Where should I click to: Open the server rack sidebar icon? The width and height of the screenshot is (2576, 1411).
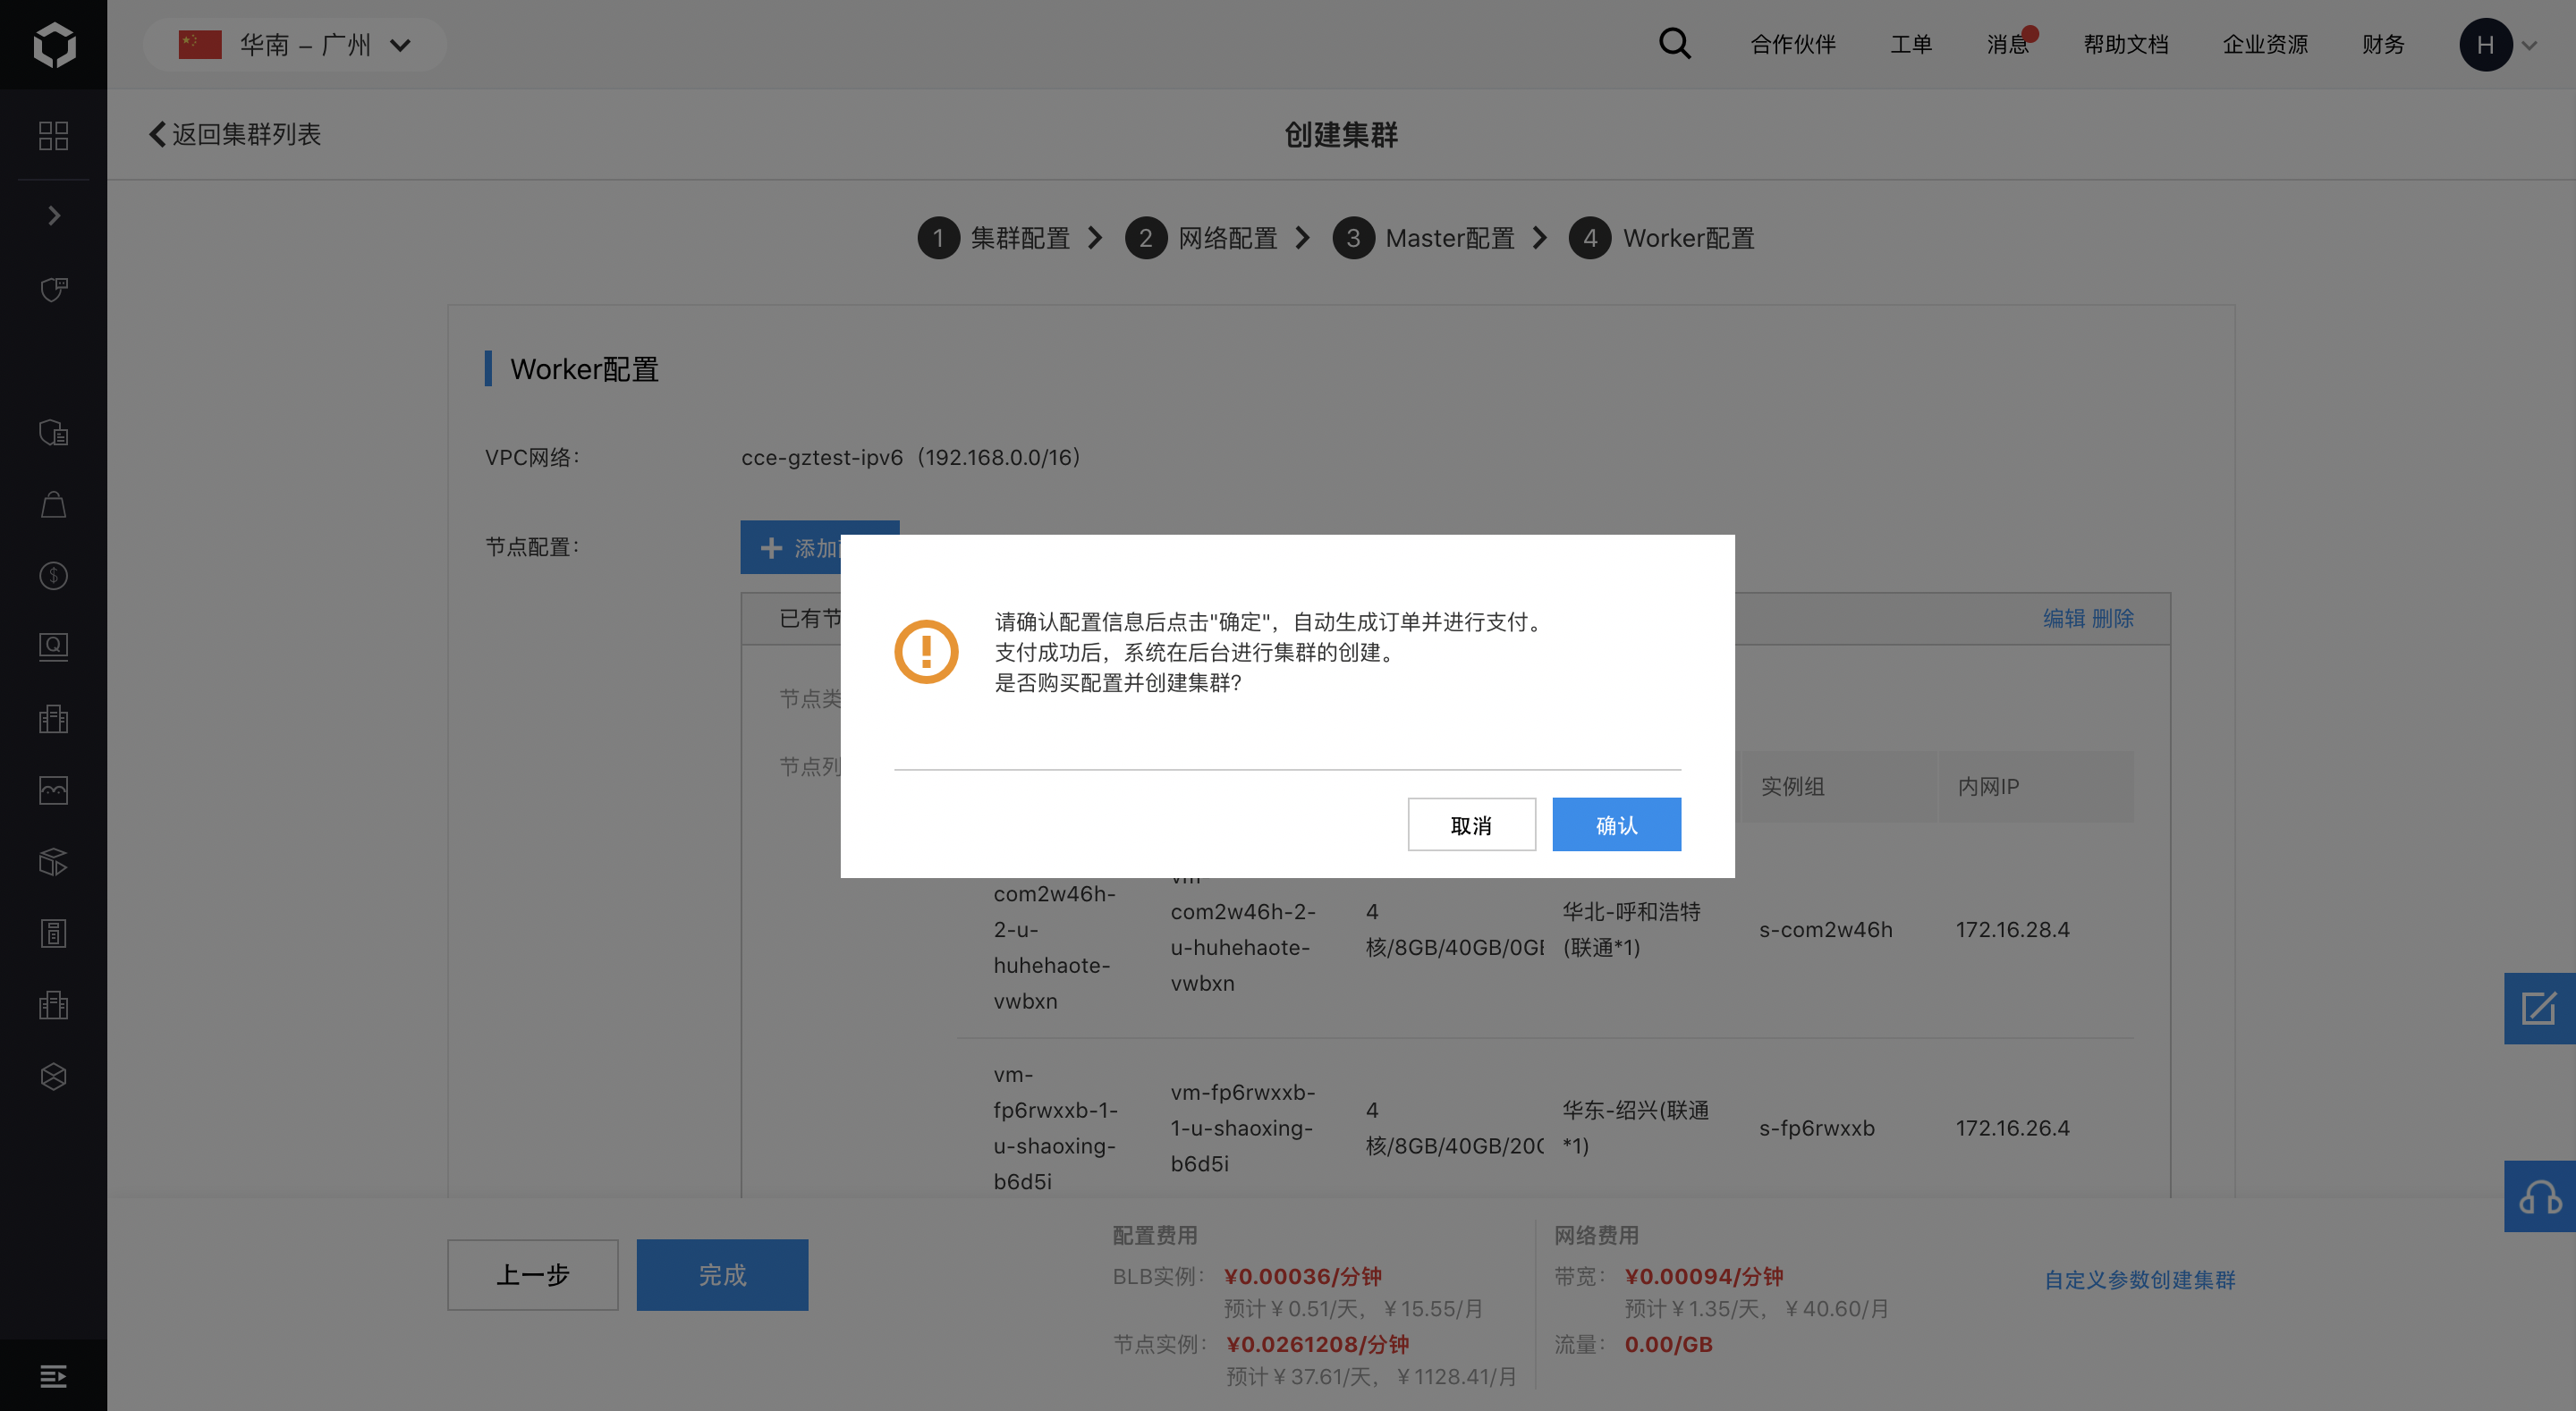click(x=54, y=933)
